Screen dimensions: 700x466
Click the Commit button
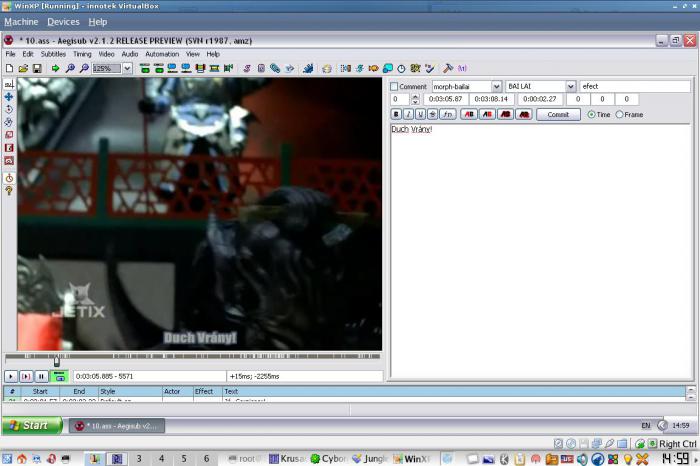coord(558,115)
